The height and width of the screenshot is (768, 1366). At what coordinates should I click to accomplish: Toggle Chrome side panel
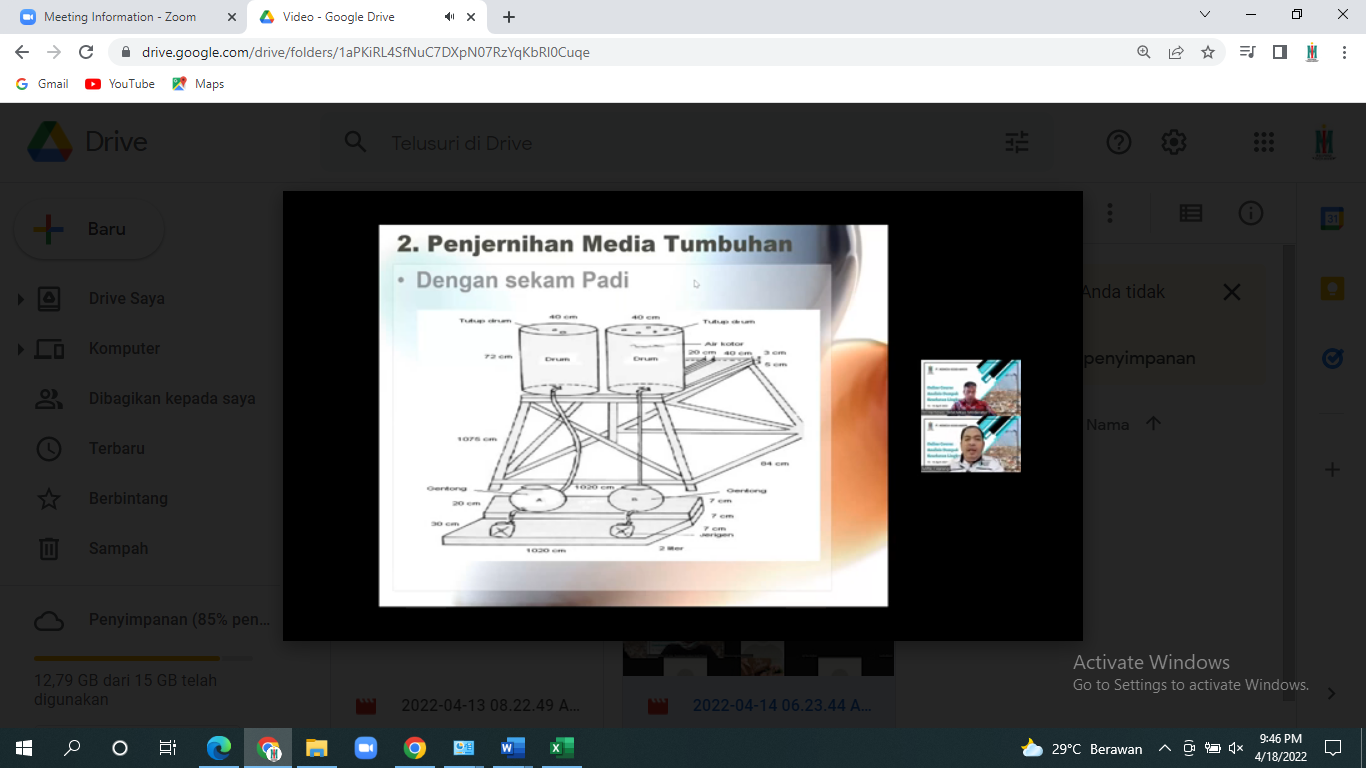(x=1279, y=52)
